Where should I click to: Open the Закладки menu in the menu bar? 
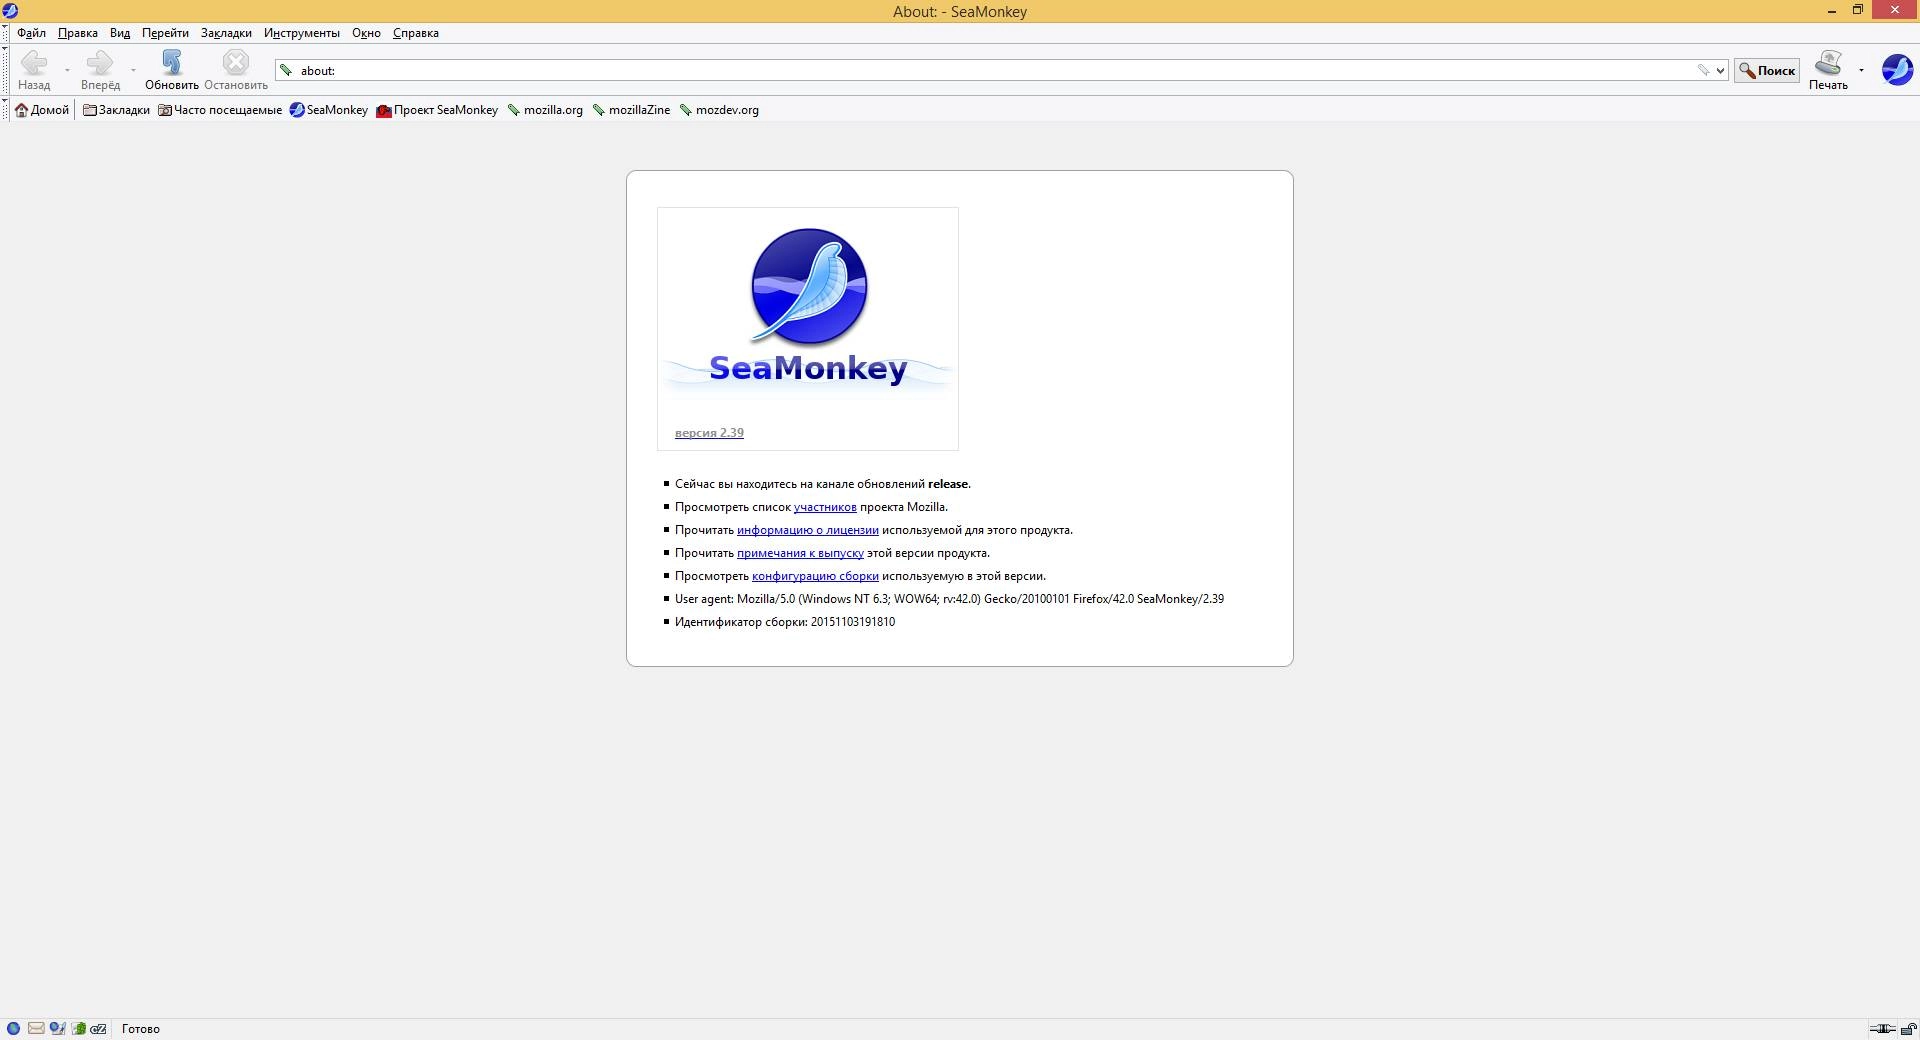(226, 33)
